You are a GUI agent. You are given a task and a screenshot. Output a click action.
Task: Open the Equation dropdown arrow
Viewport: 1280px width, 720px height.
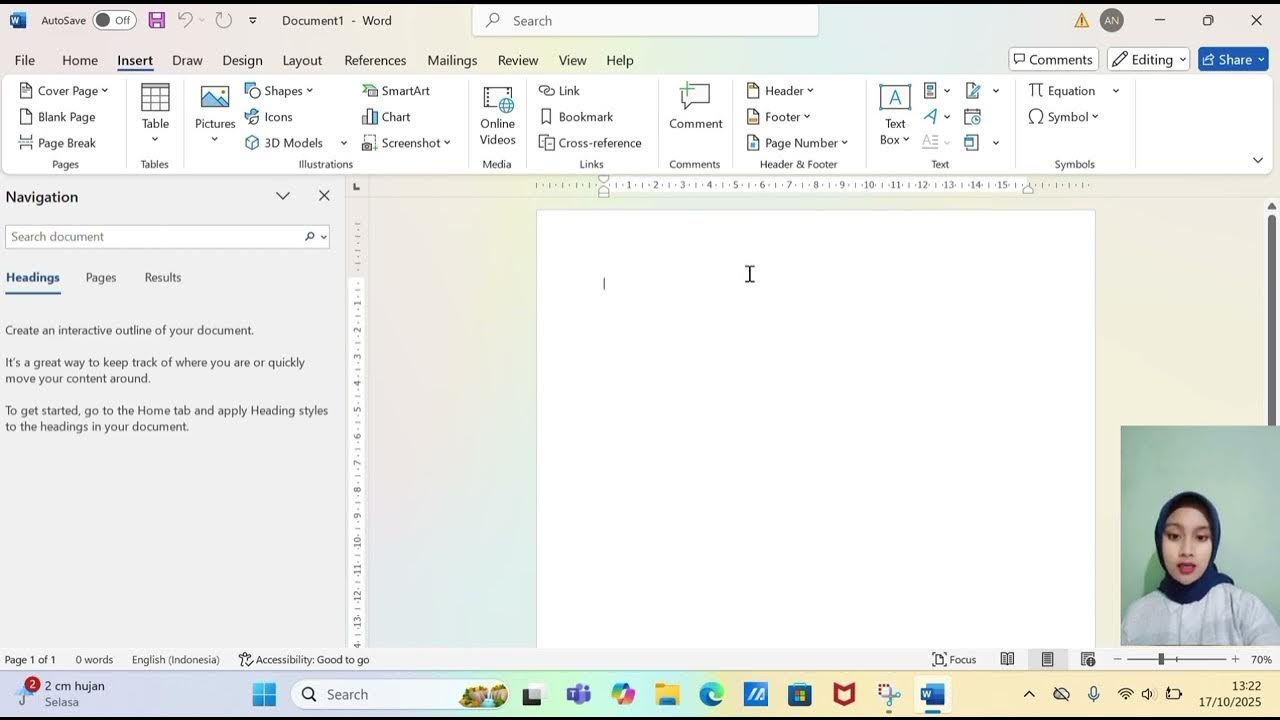[1116, 91]
